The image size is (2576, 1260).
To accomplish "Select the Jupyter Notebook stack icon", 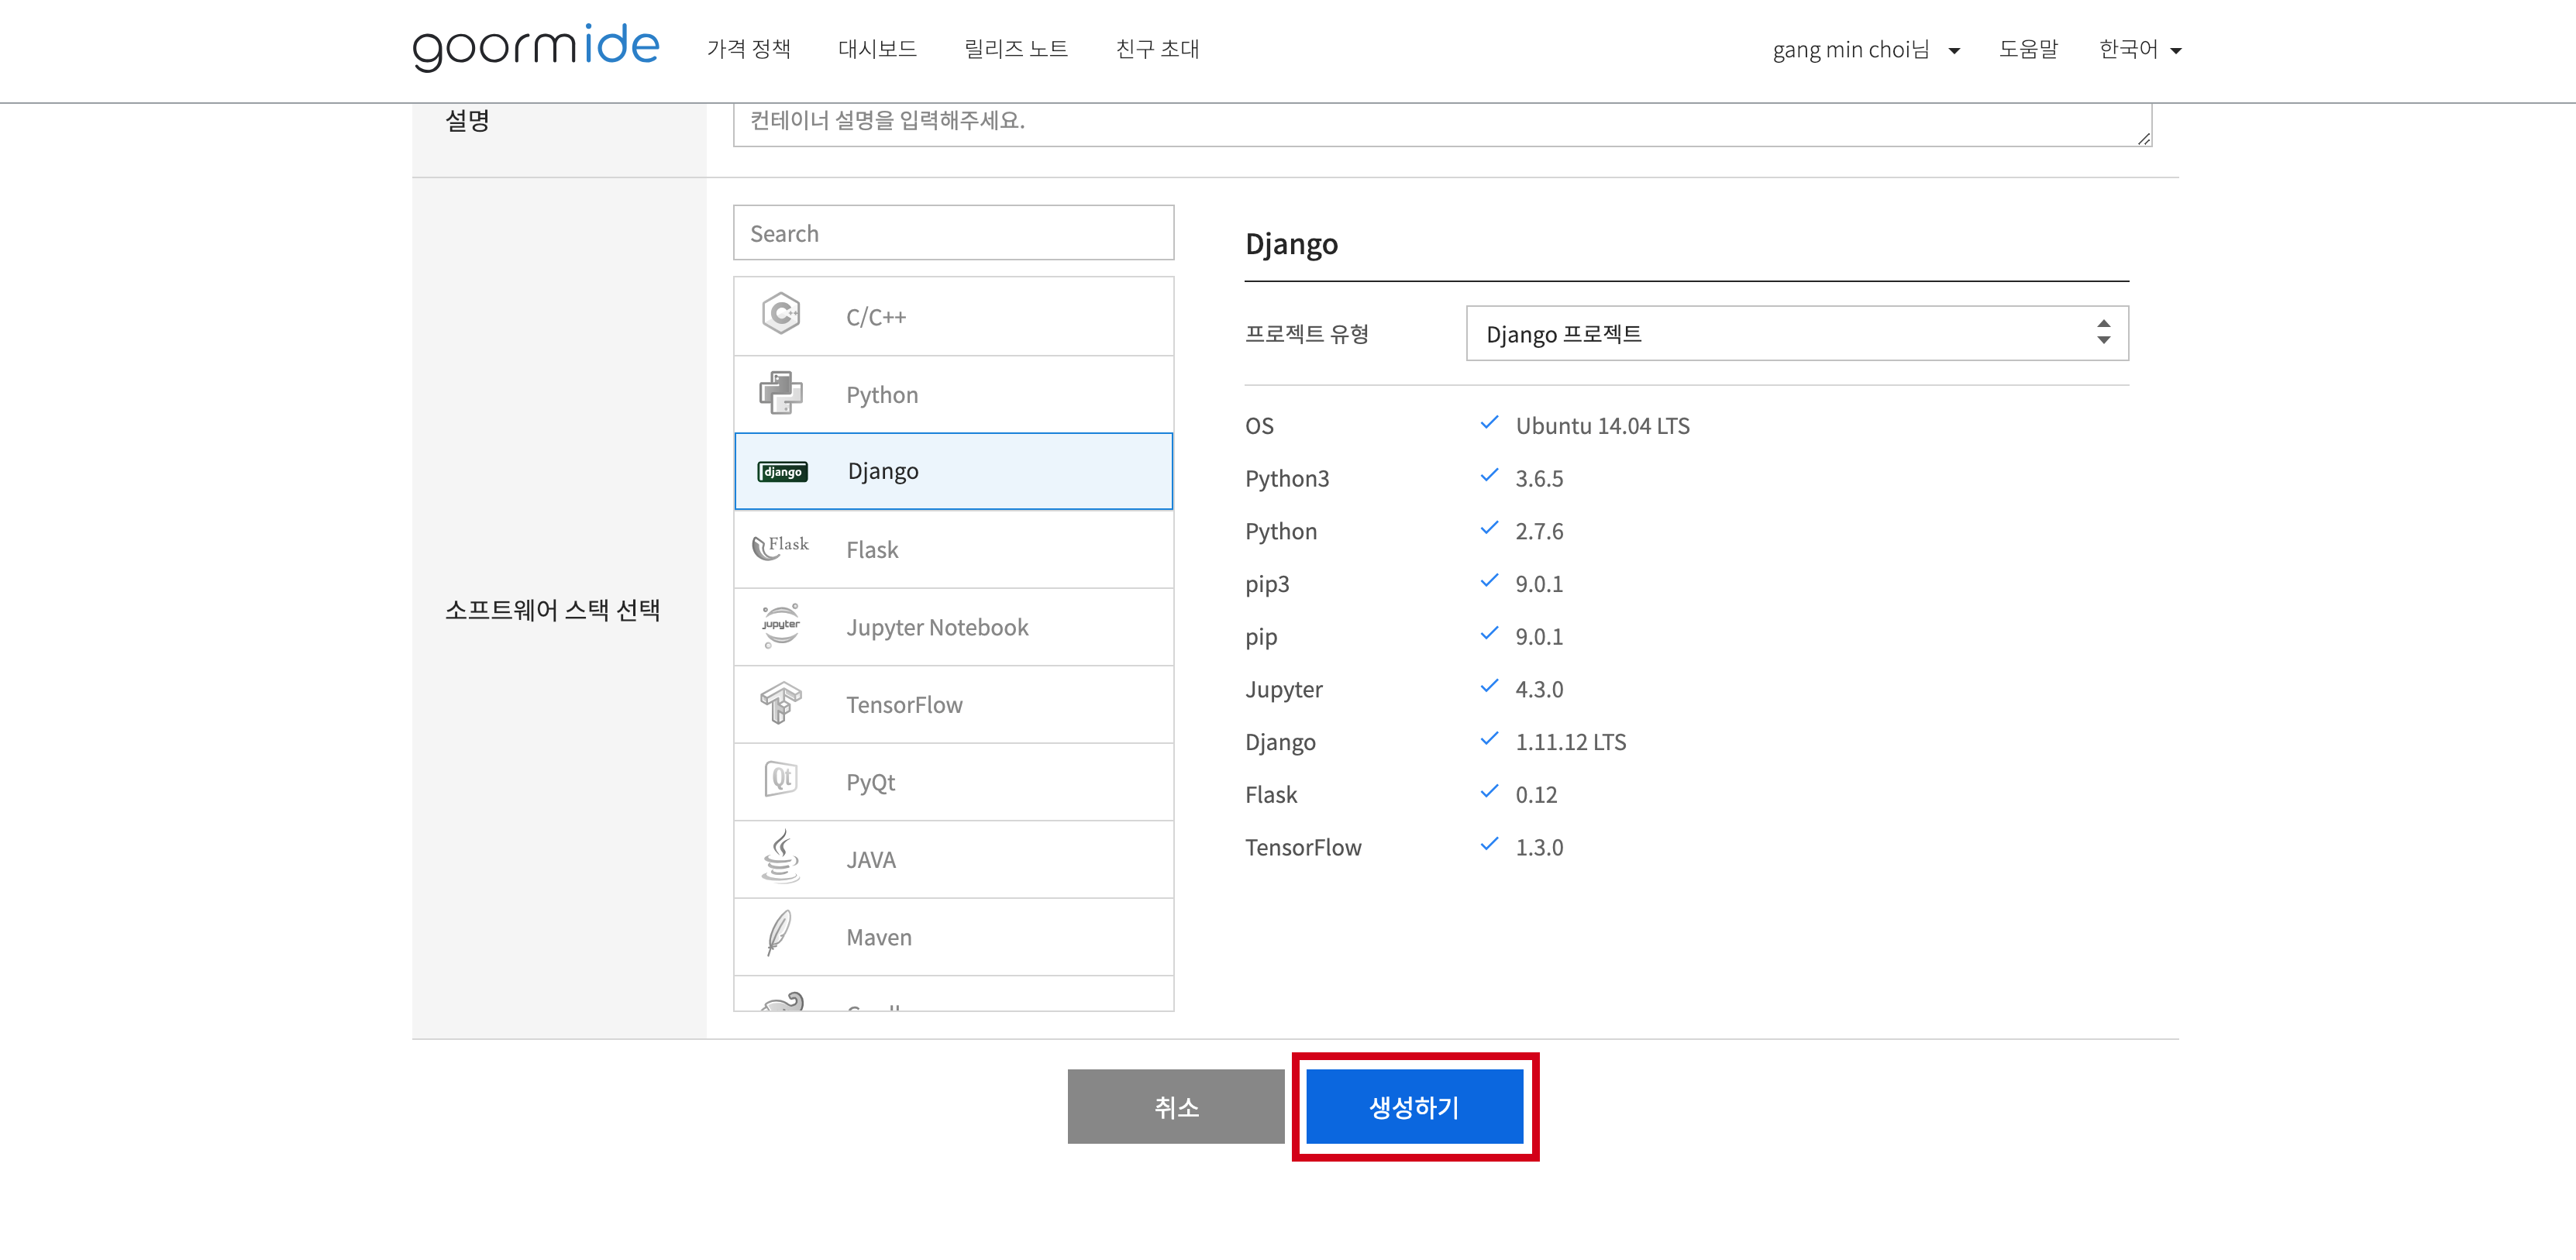I will click(x=780, y=626).
